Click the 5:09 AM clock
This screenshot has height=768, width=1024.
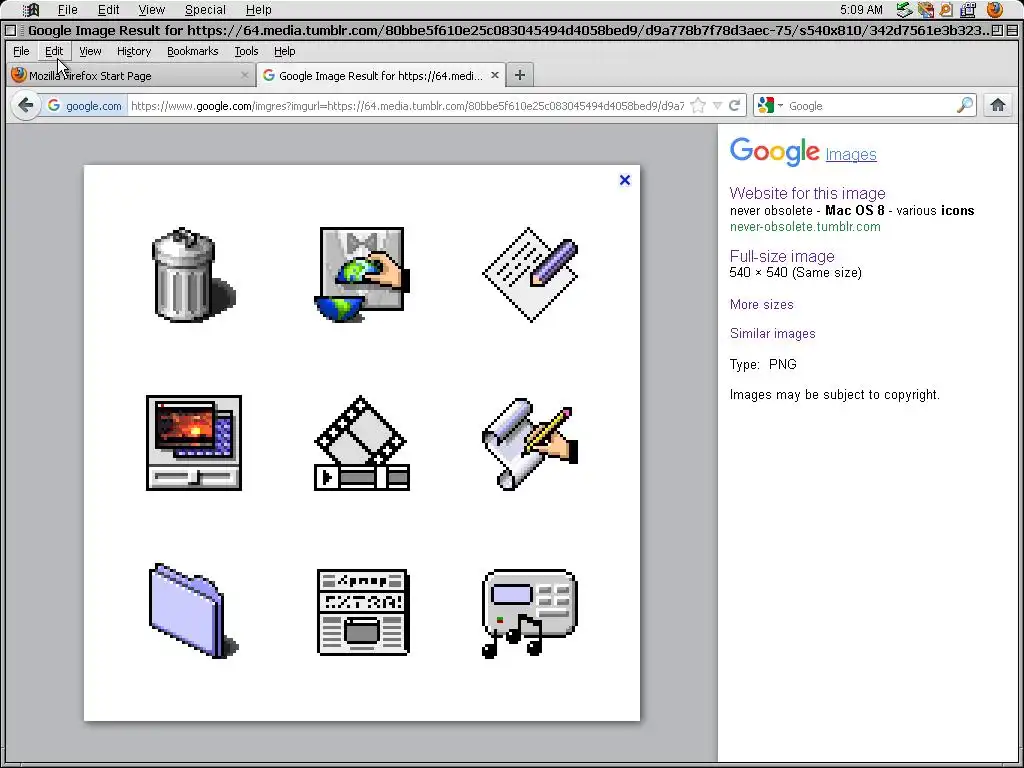[x=861, y=10]
